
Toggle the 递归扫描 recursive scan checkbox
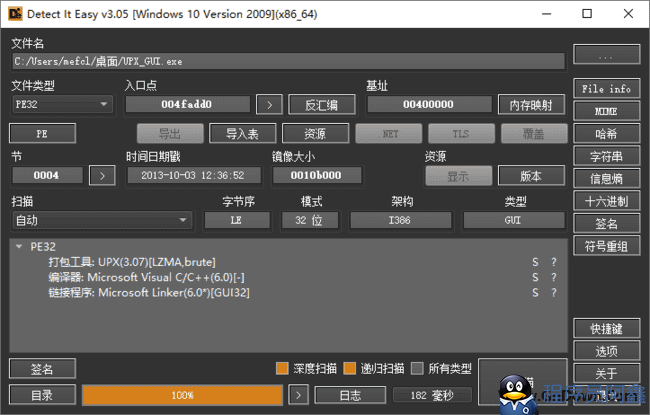tap(349, 368)
